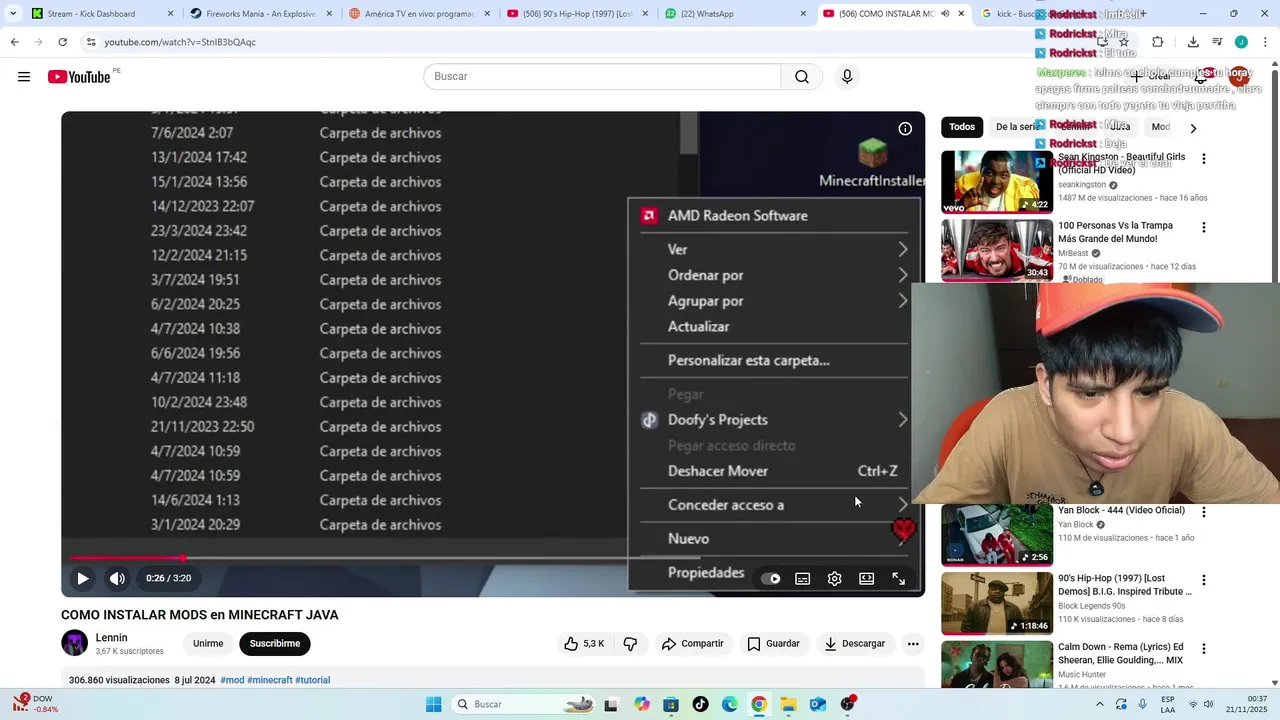1280x720 pixels.
Task: Switch player to theater mode
Action: [866, 579]
